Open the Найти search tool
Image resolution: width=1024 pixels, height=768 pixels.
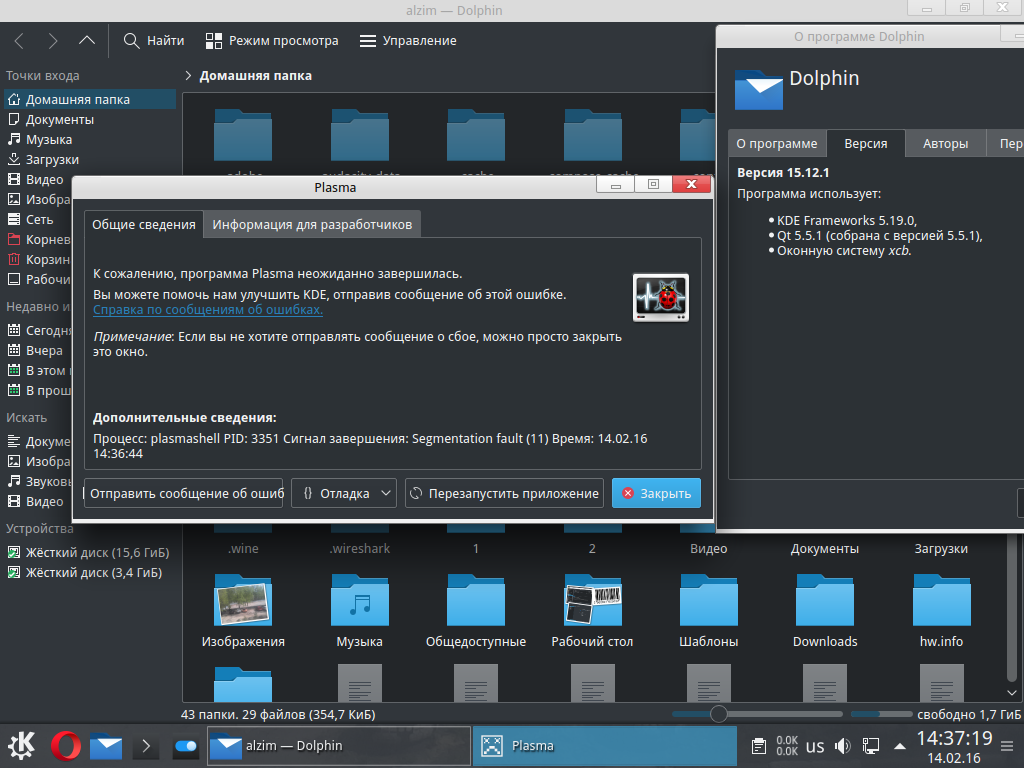pyautogui.click(x=153, y=40)
